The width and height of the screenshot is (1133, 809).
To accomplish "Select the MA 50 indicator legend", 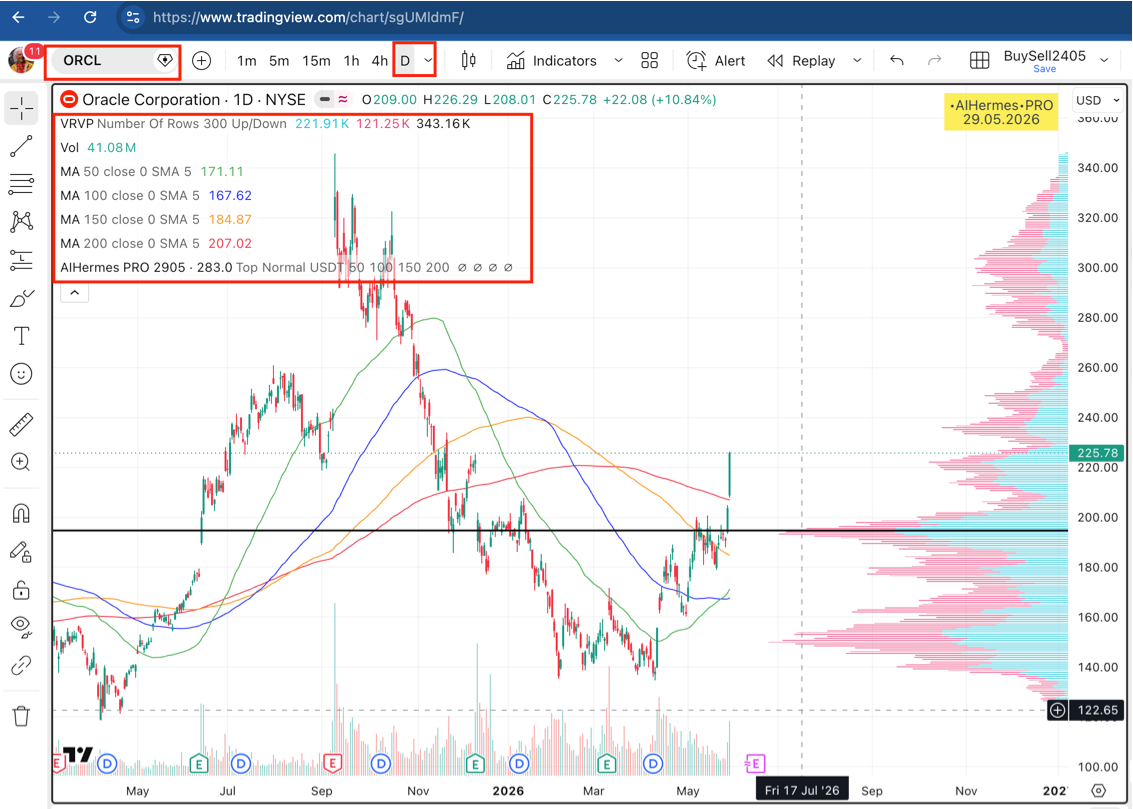I will tap(152, 171).
